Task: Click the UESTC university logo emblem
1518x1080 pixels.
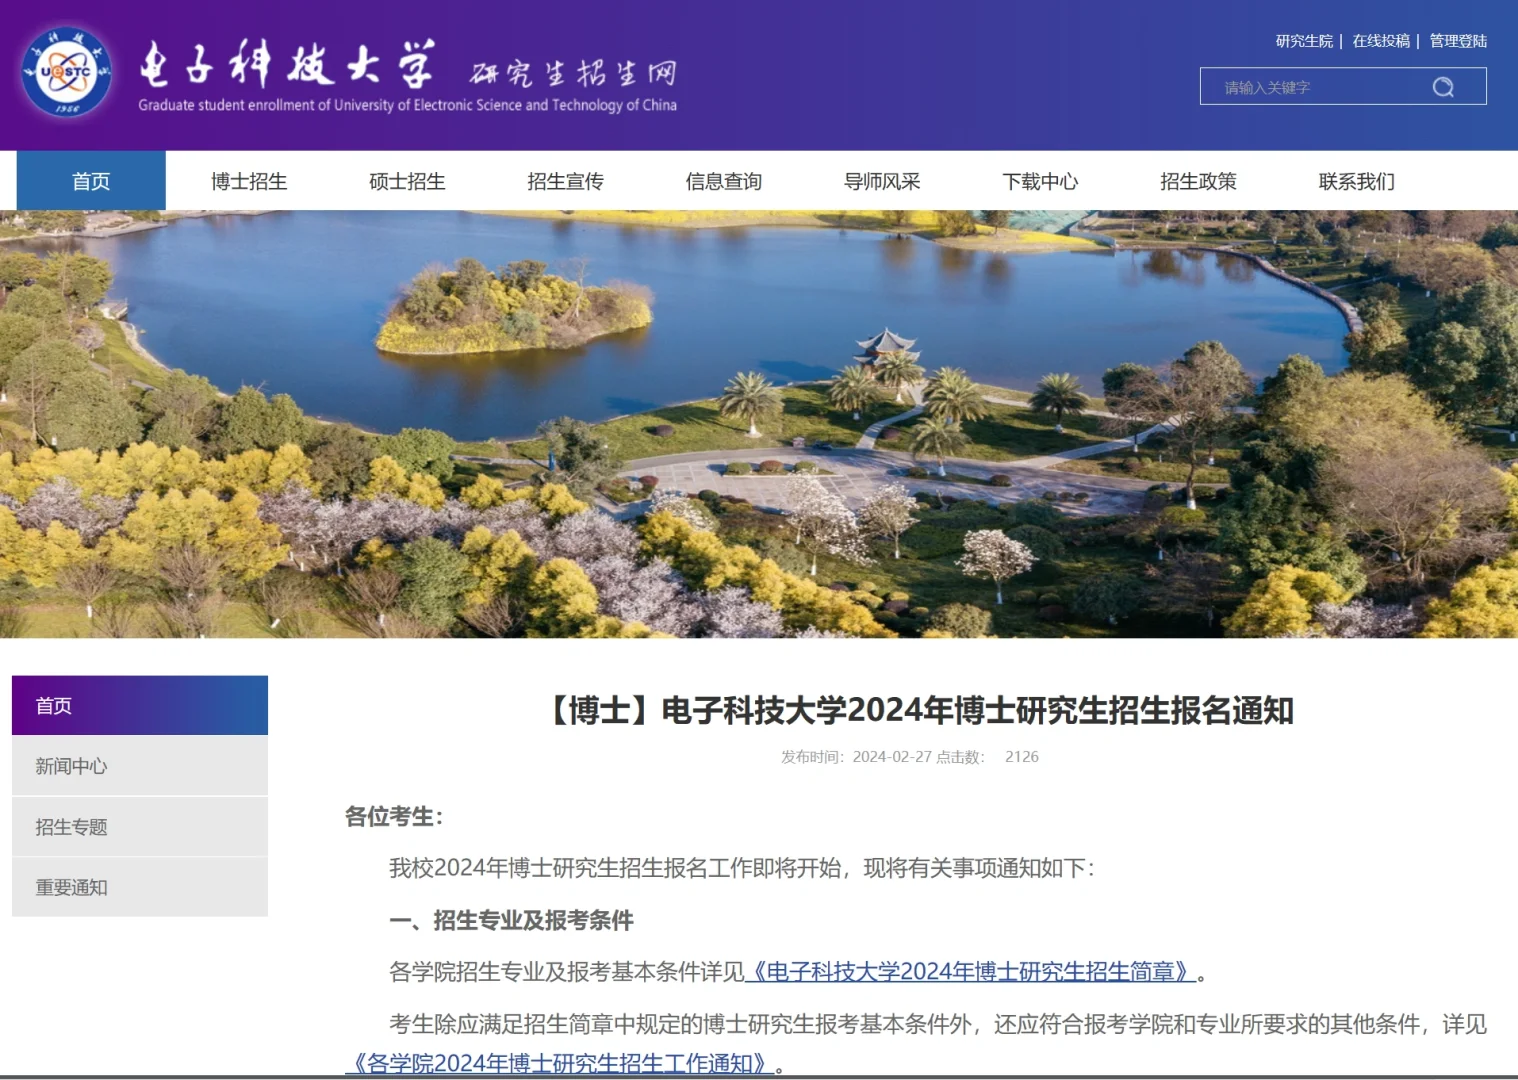Action: pyautogui.click(x=67, y=72)
